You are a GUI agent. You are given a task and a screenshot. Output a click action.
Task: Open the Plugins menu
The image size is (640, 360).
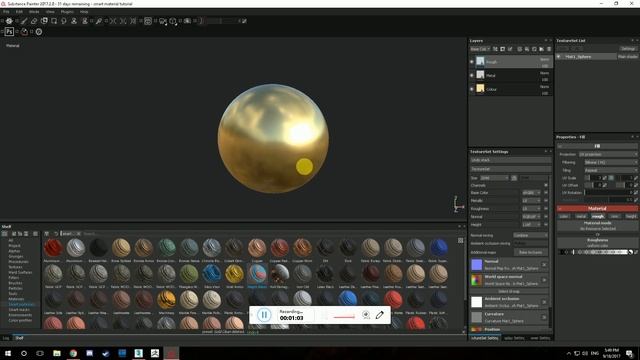[x=67, y=12]
